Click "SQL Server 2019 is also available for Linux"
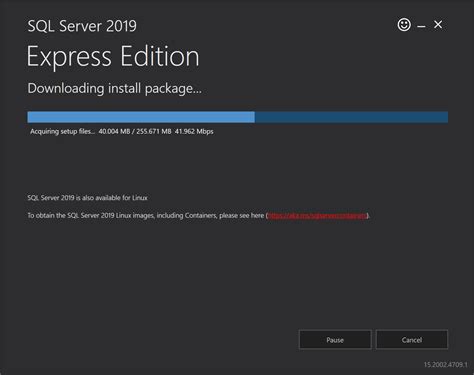This screenshot has width=474, height=375. [87, 198]
